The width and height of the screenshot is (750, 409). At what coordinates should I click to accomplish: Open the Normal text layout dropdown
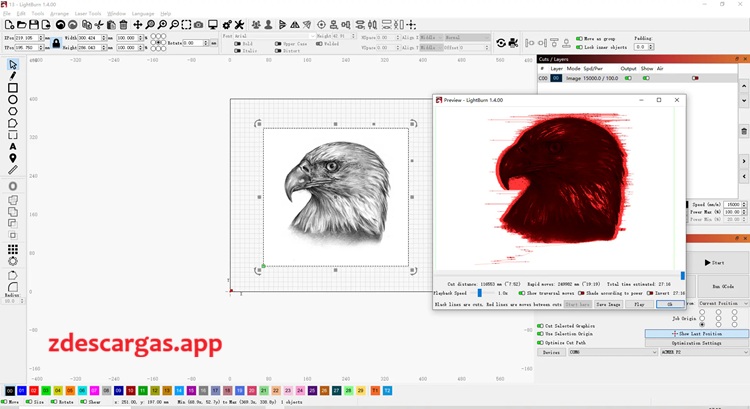467,37
